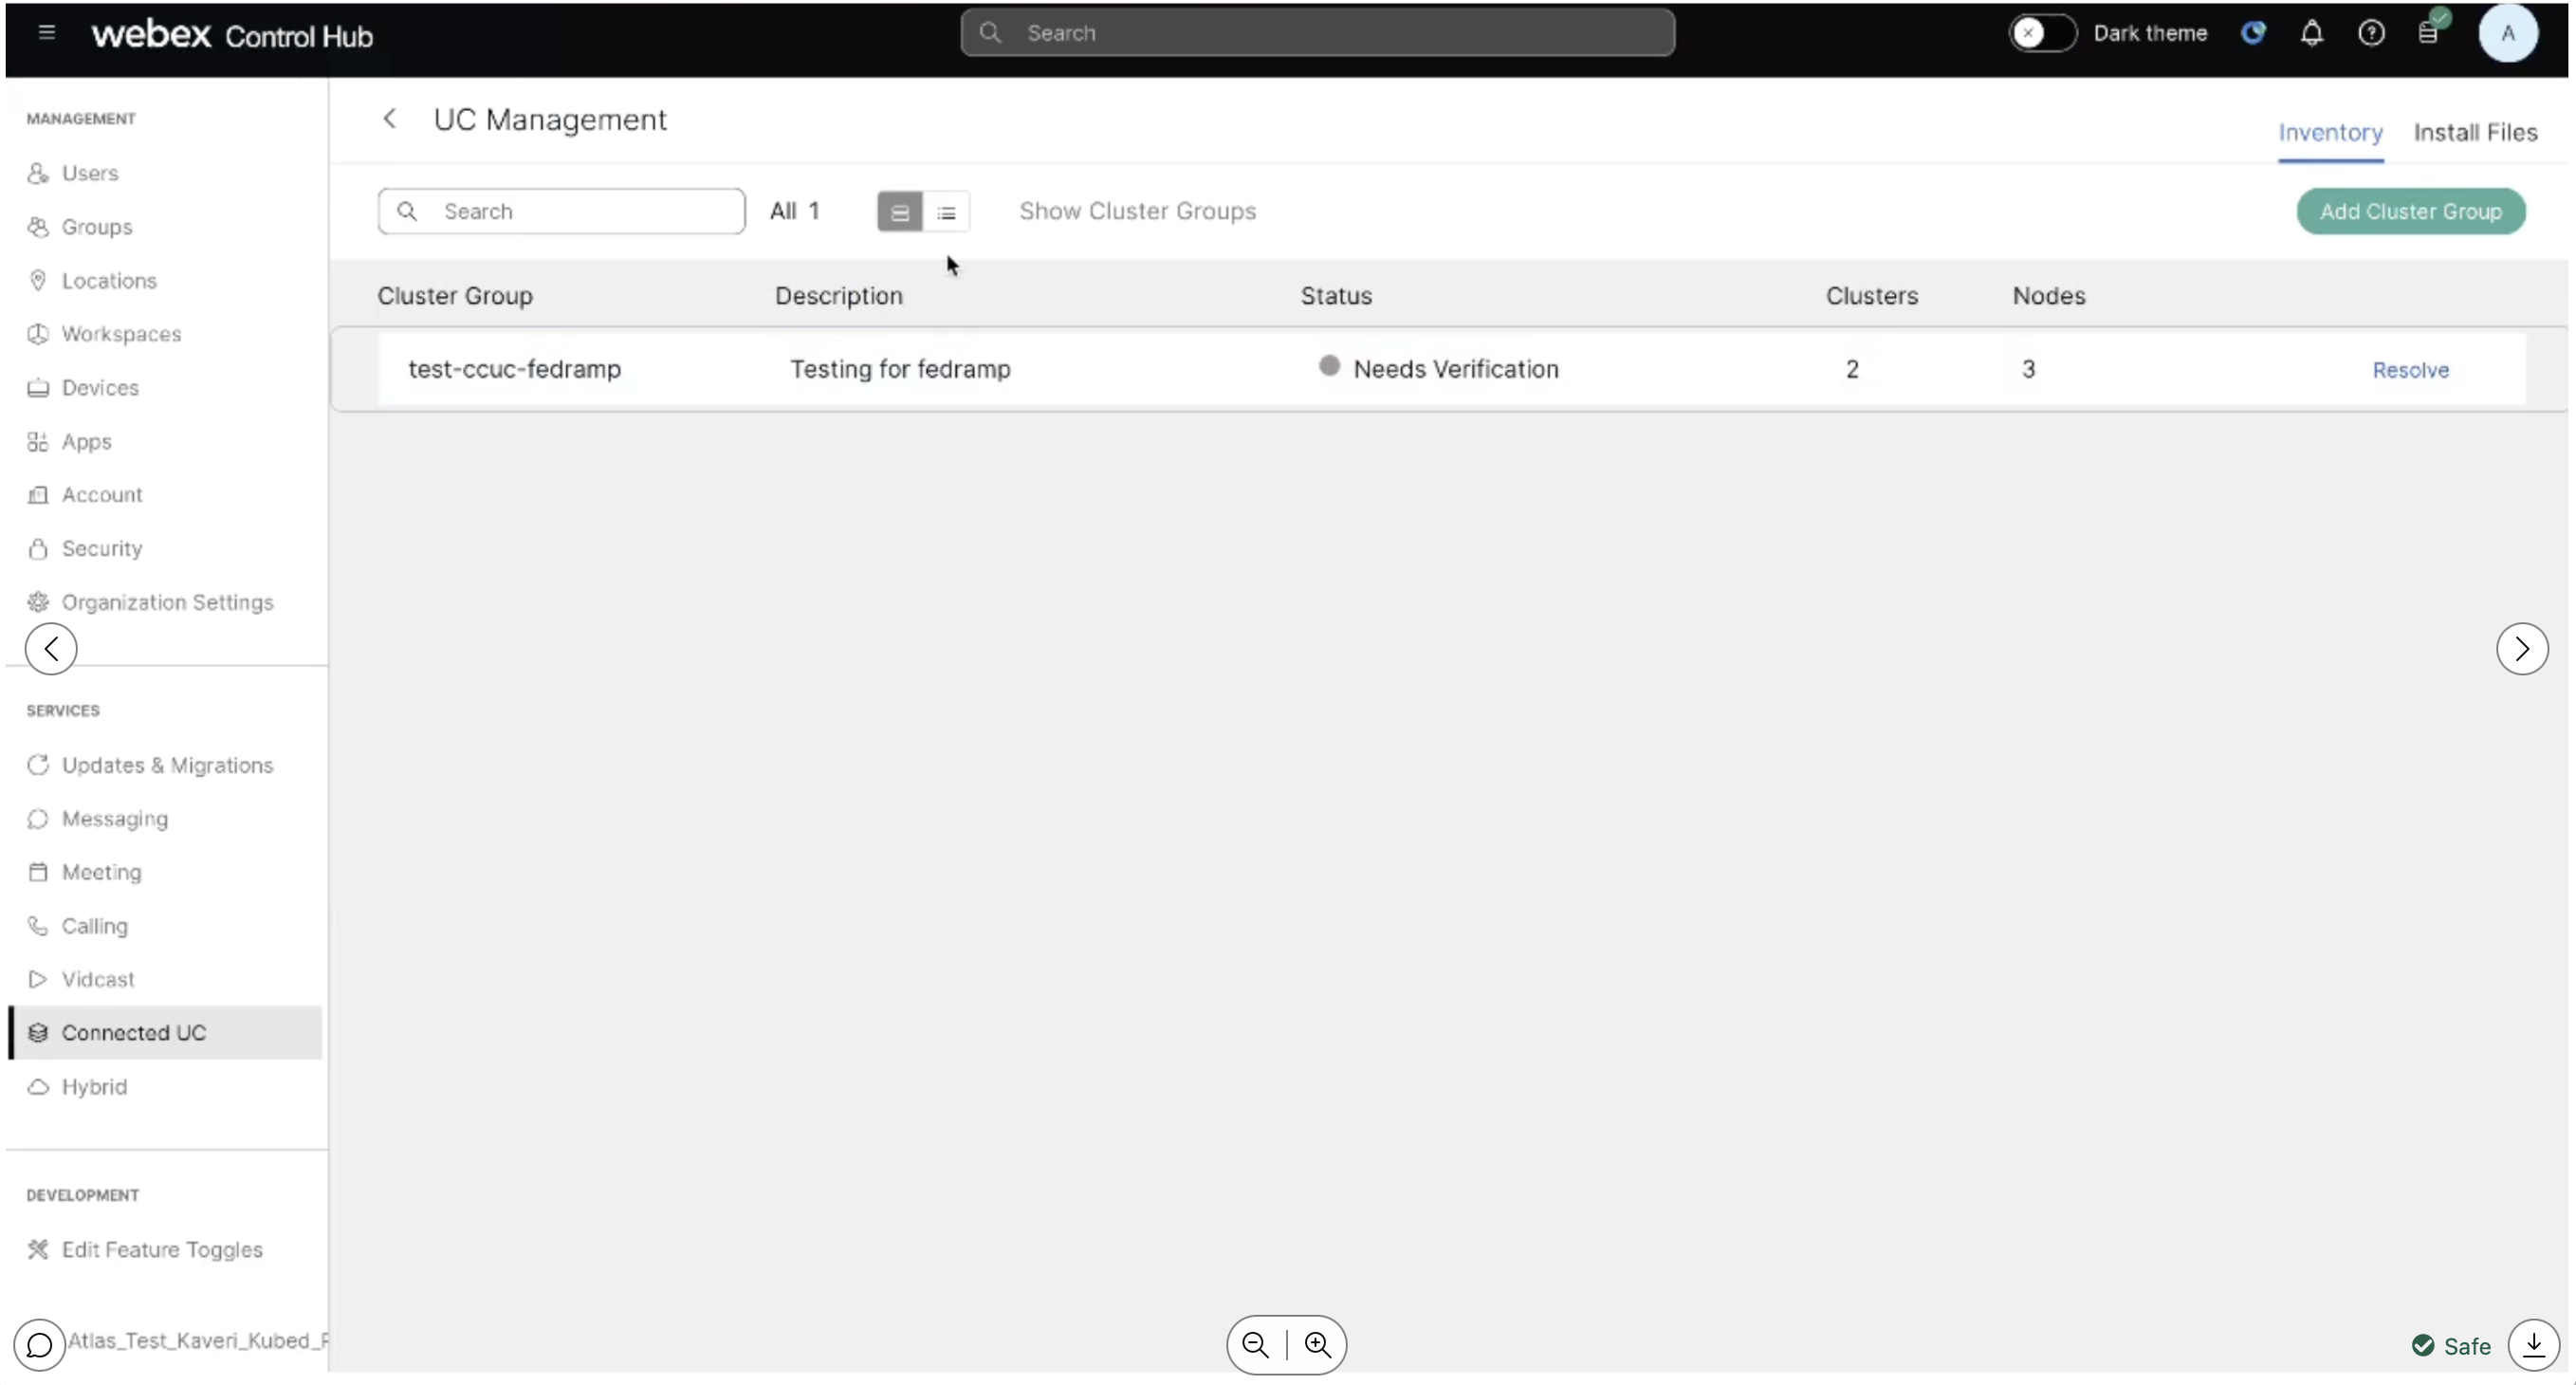This screenshot has height=1385, width=2576.
Task: Expand details with the right edge chevron
Action: click(x=2522, y=648)
